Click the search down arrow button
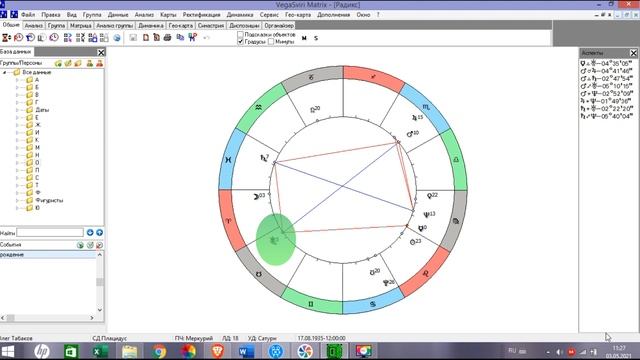 point(90,233)
